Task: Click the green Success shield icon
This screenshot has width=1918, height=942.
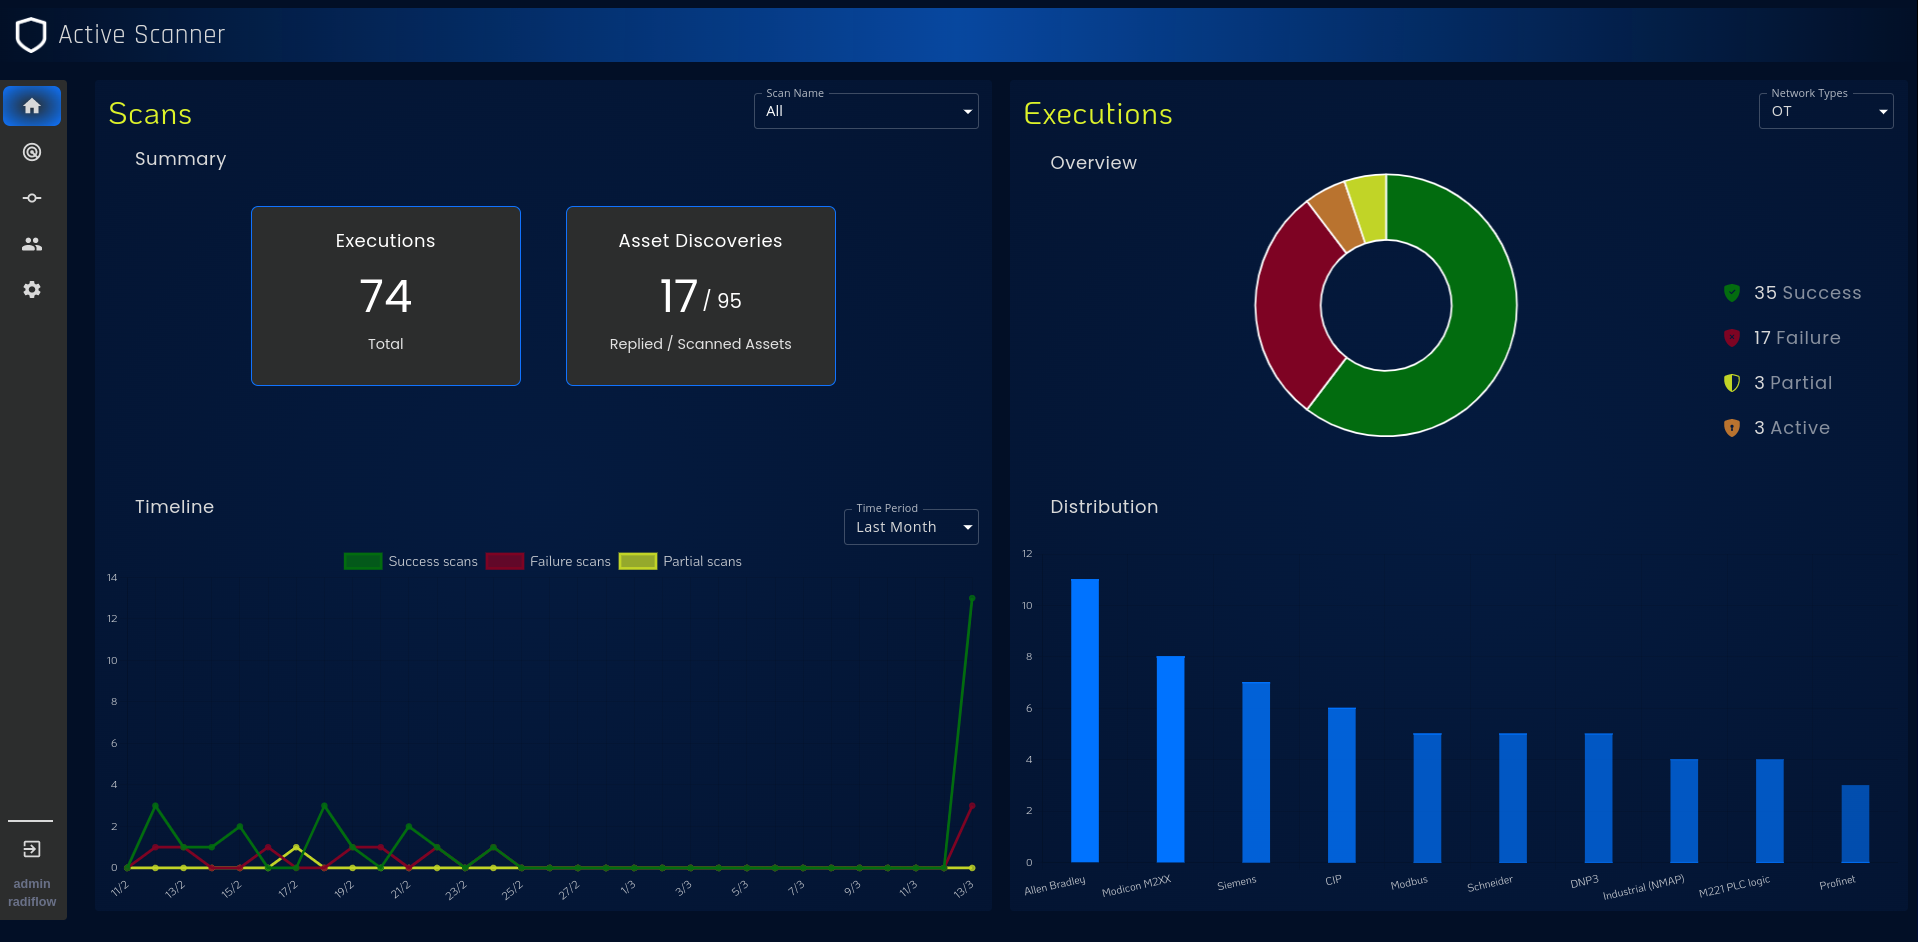Action: click(x=1732, y=293)
